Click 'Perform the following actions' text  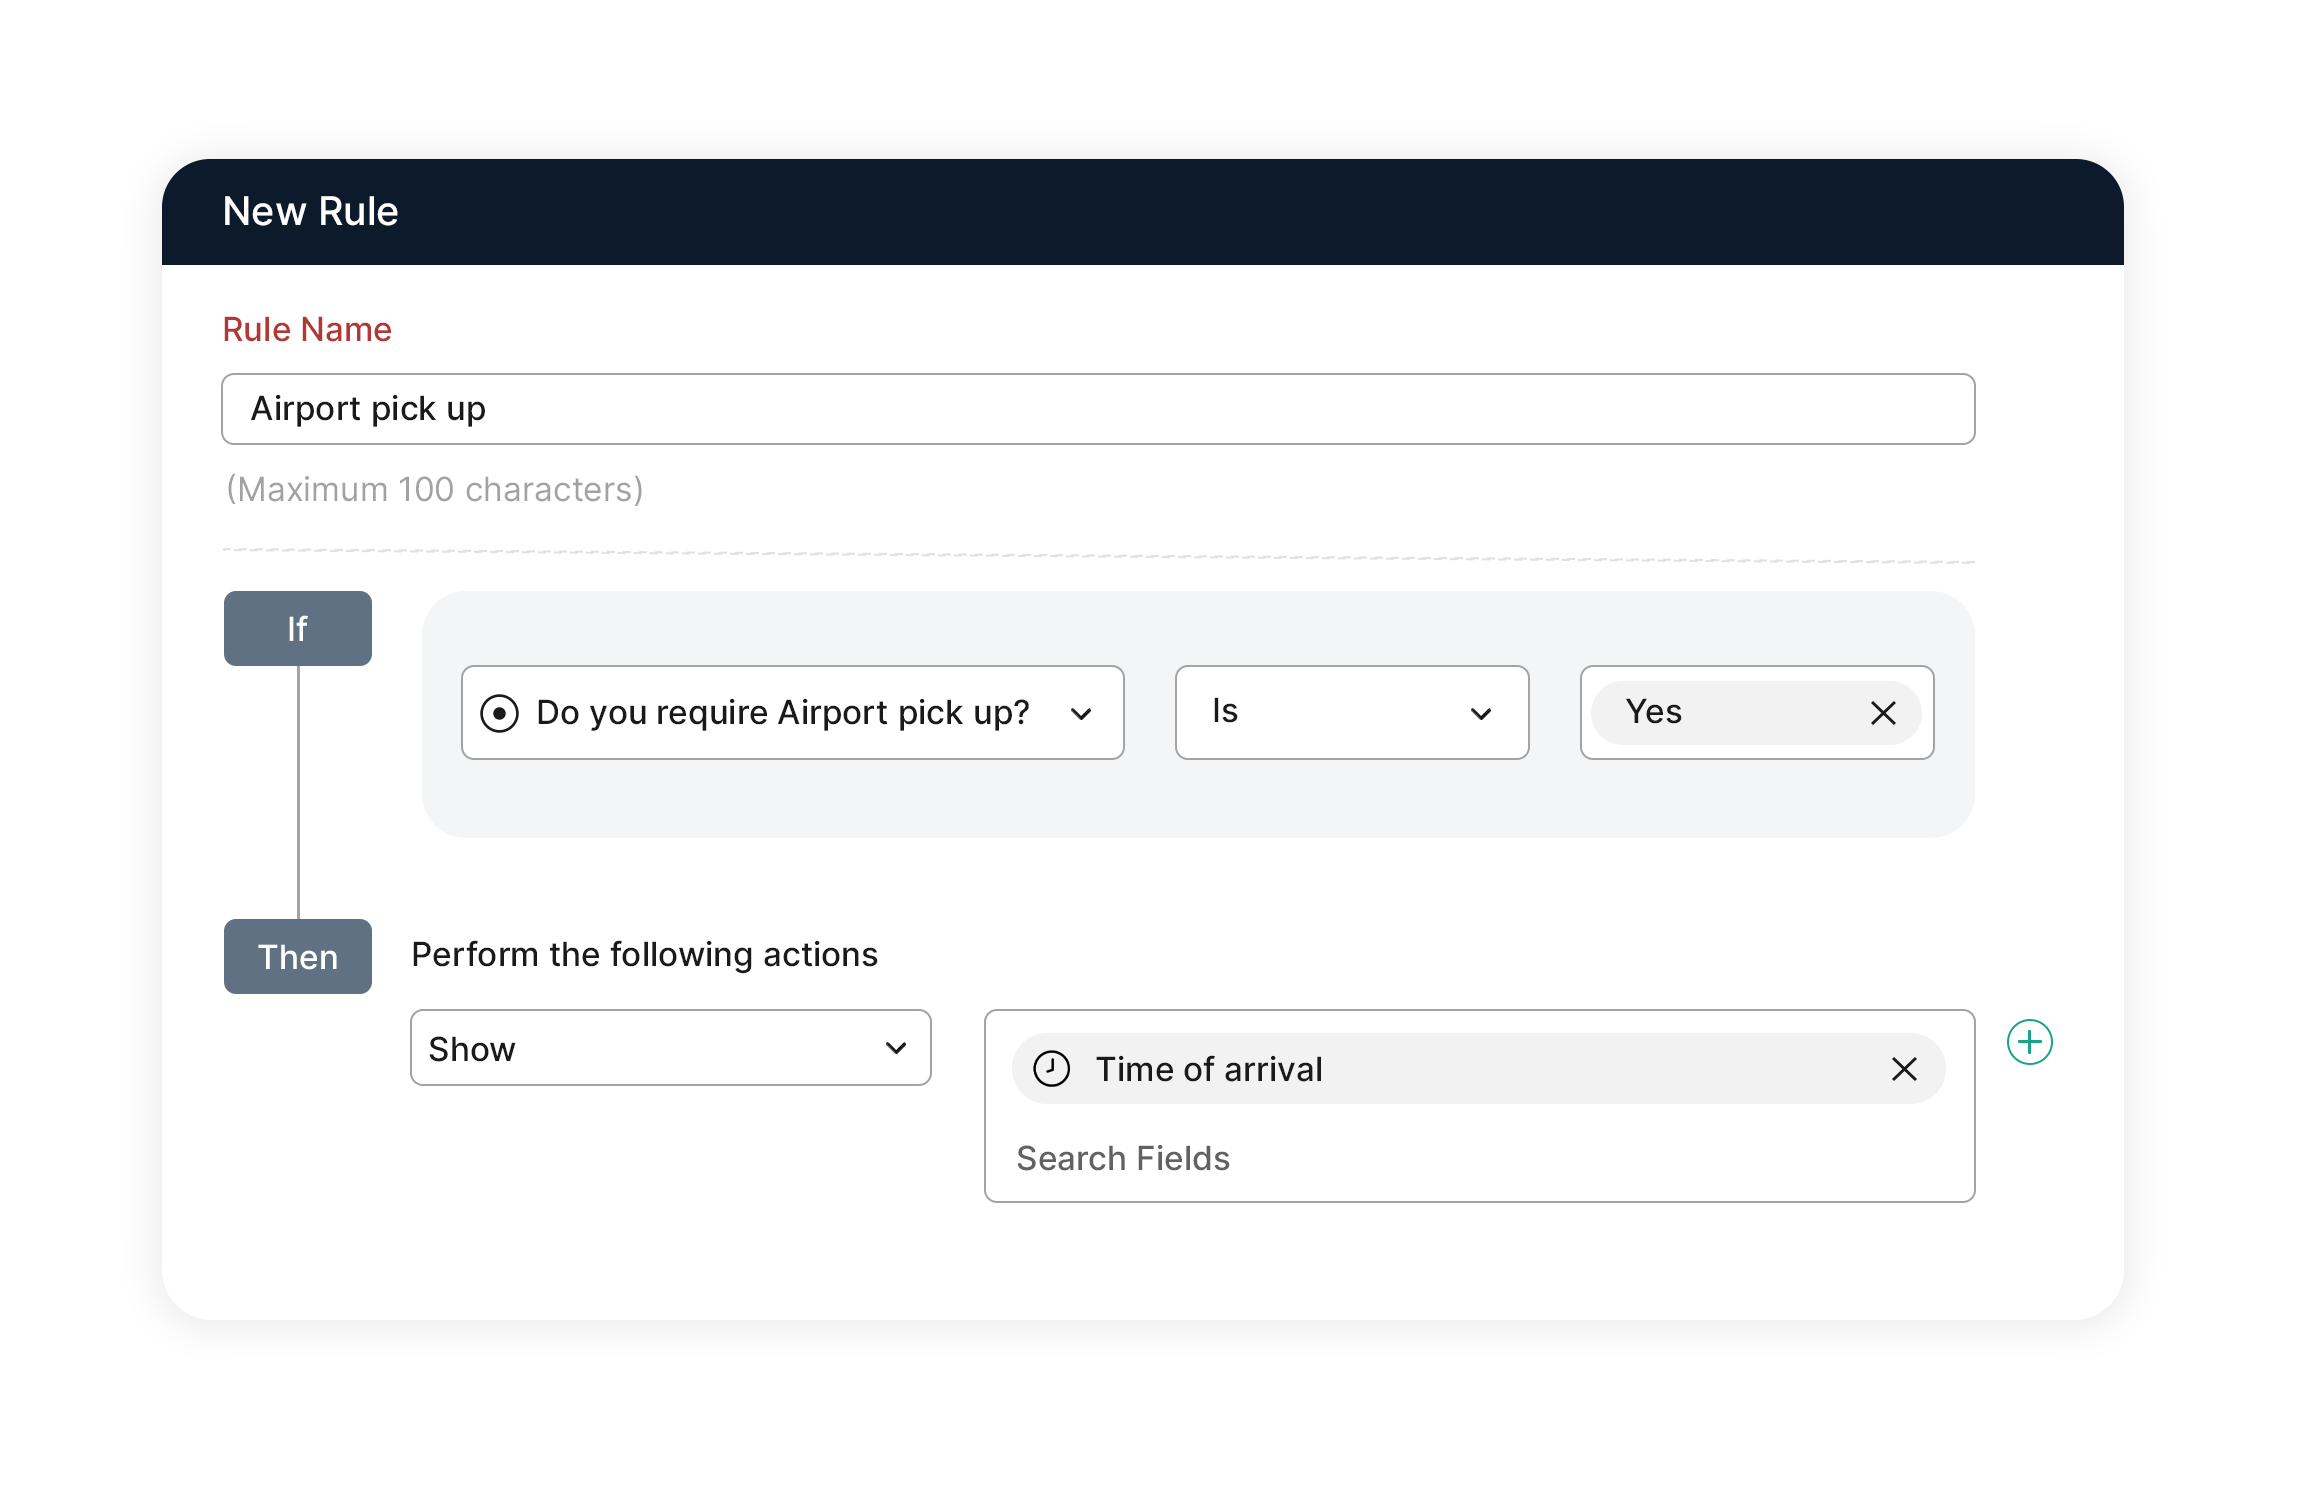[x=645, y=955]
